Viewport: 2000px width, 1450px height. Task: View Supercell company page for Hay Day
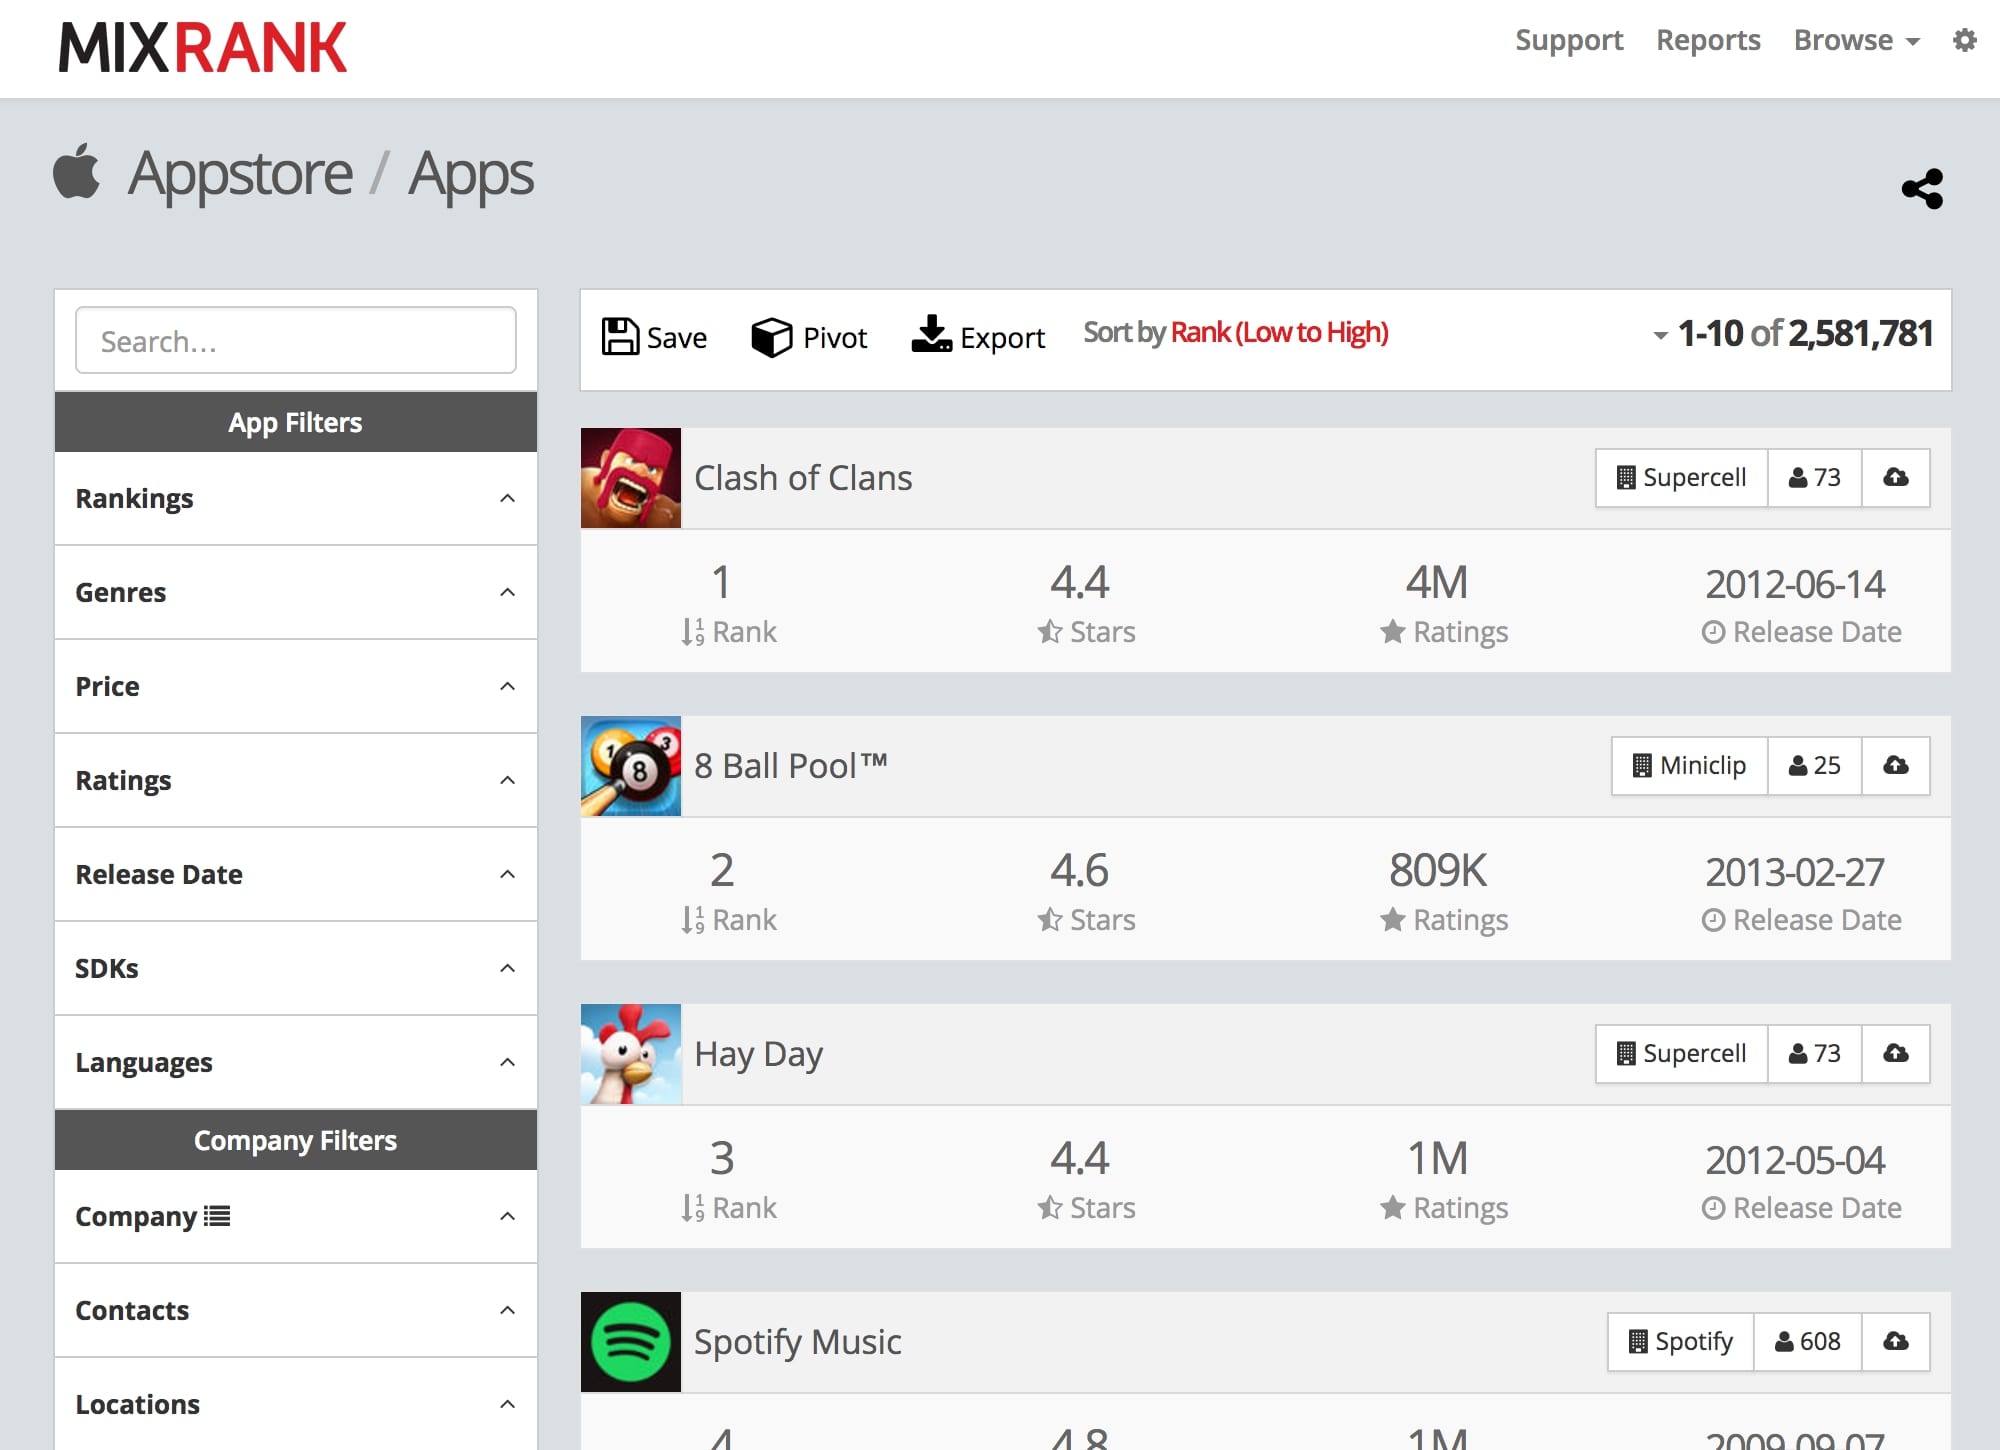(x=1680, y=1053)
